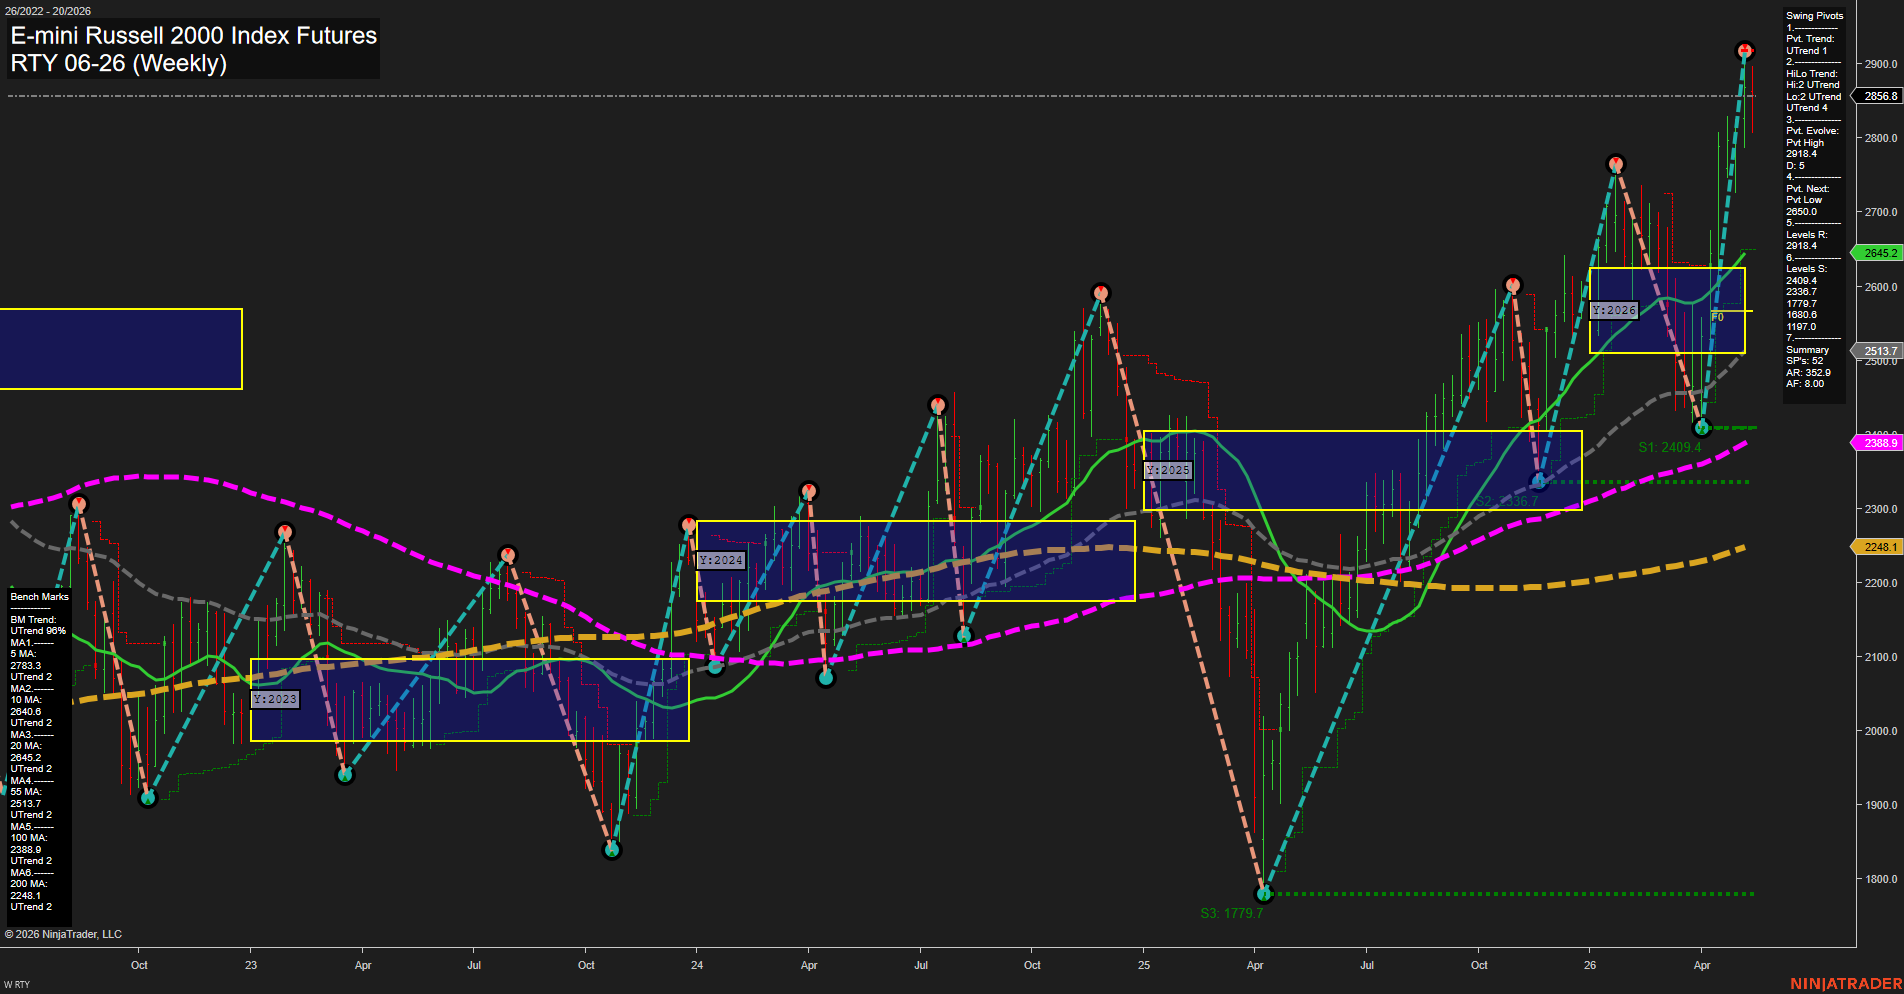1904x994 pixels.
Task: Click the 2900.0 price axis label
Action: click(1880, 63)
